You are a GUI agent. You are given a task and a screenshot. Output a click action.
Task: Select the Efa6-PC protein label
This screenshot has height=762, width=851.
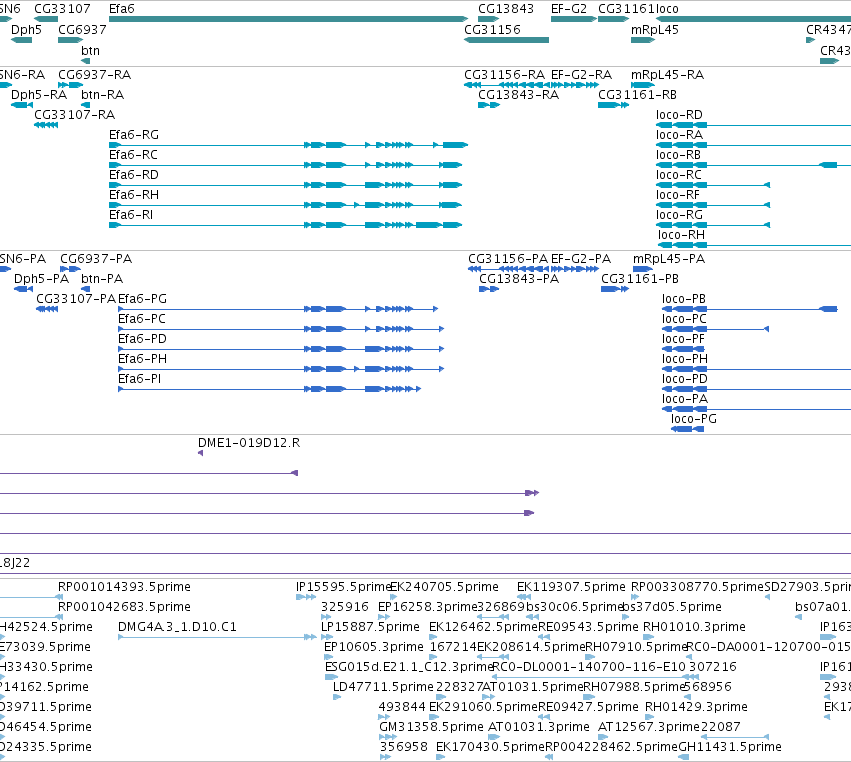142,319
